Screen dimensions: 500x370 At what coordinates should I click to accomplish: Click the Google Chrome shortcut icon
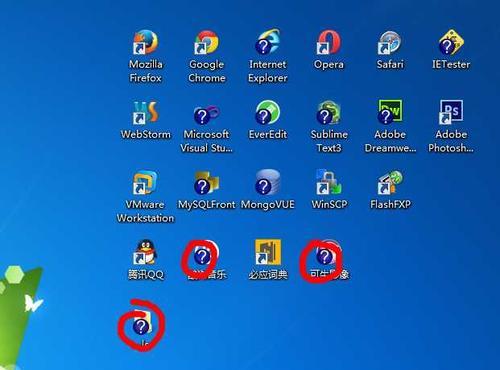point(207,42)
